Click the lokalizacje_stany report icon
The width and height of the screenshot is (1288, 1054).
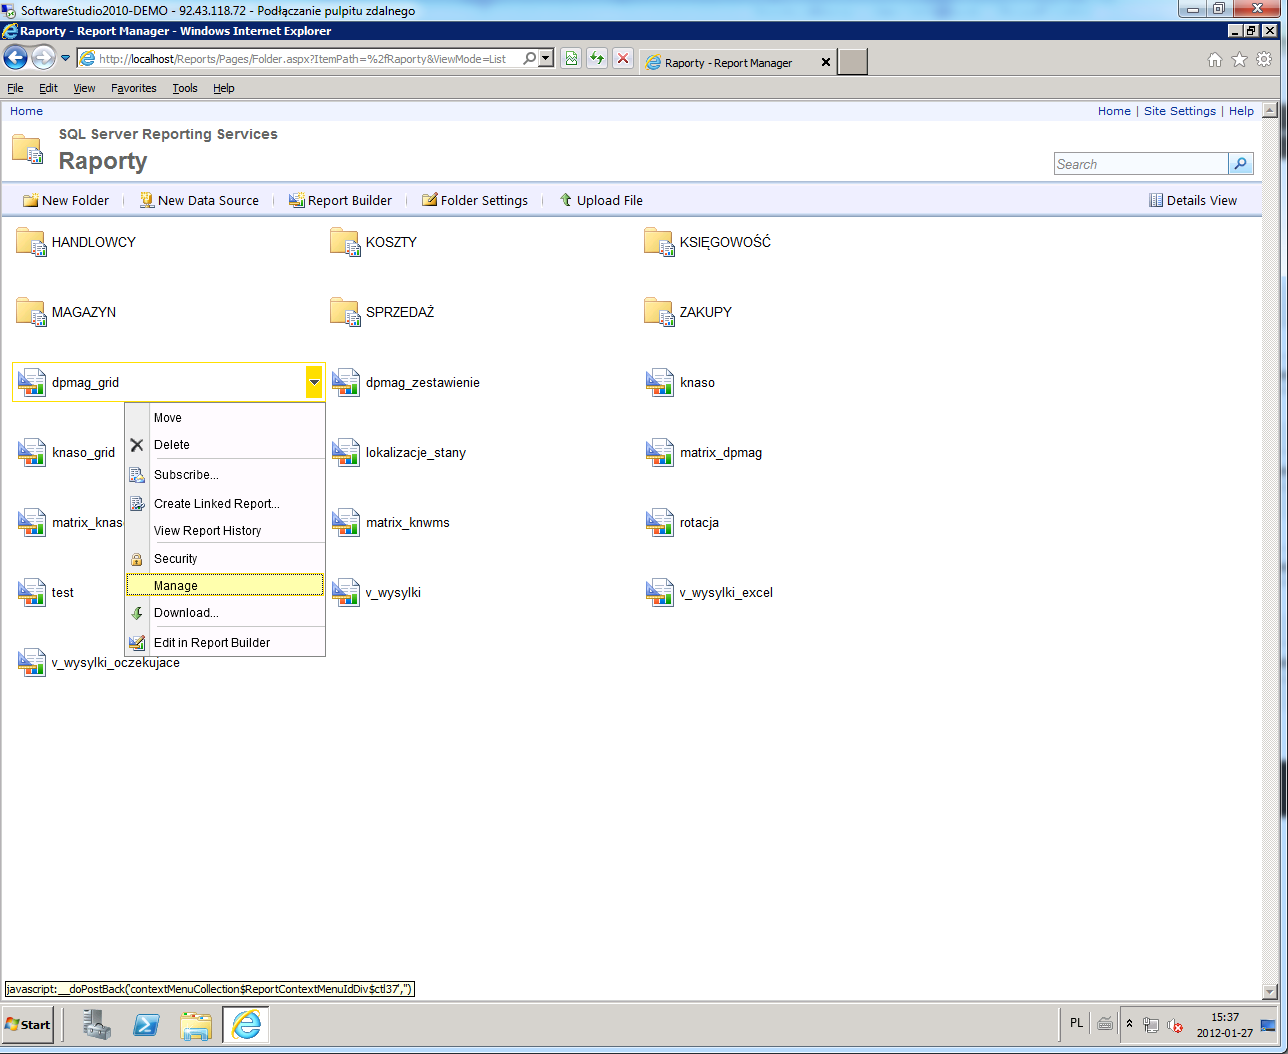tap(346, 453)
